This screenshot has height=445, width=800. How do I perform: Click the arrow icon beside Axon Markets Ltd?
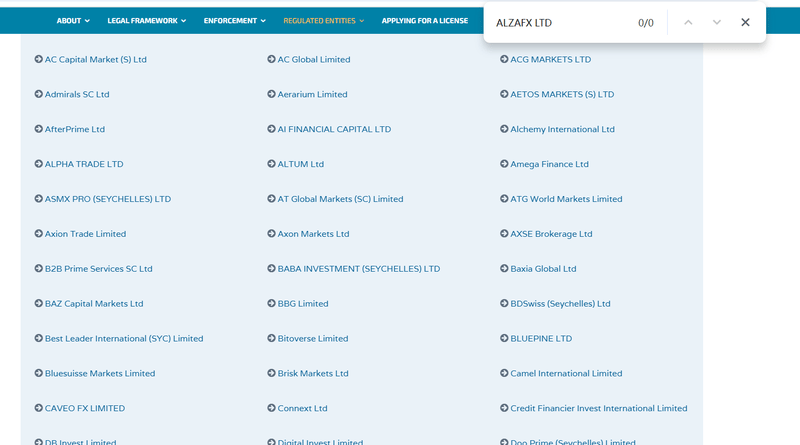(271, 234)
